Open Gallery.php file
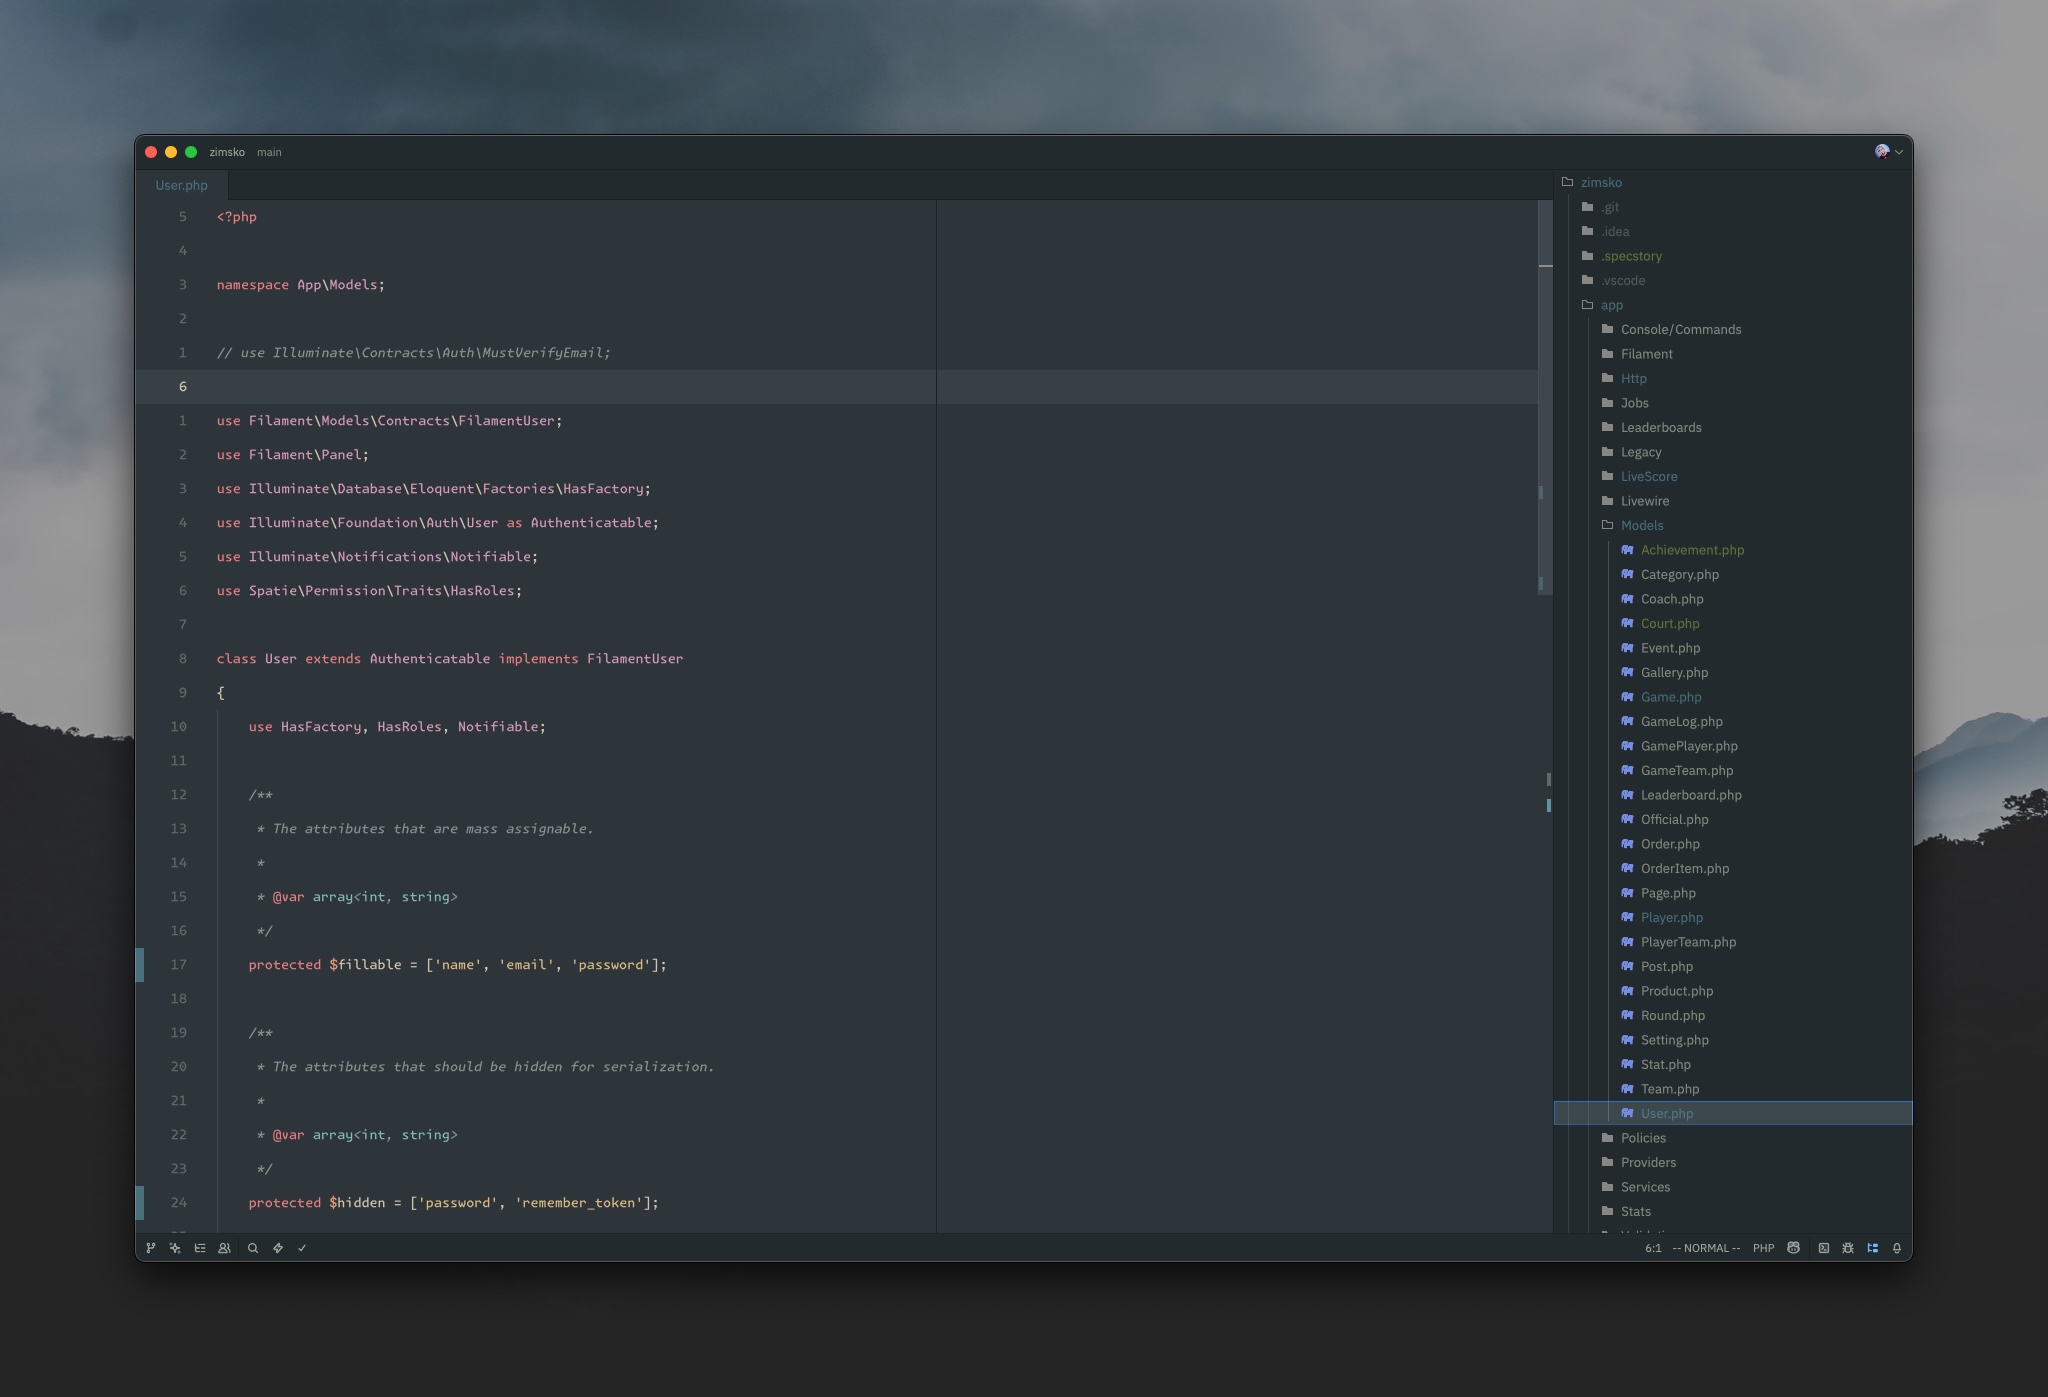 tap(1733, 672)
